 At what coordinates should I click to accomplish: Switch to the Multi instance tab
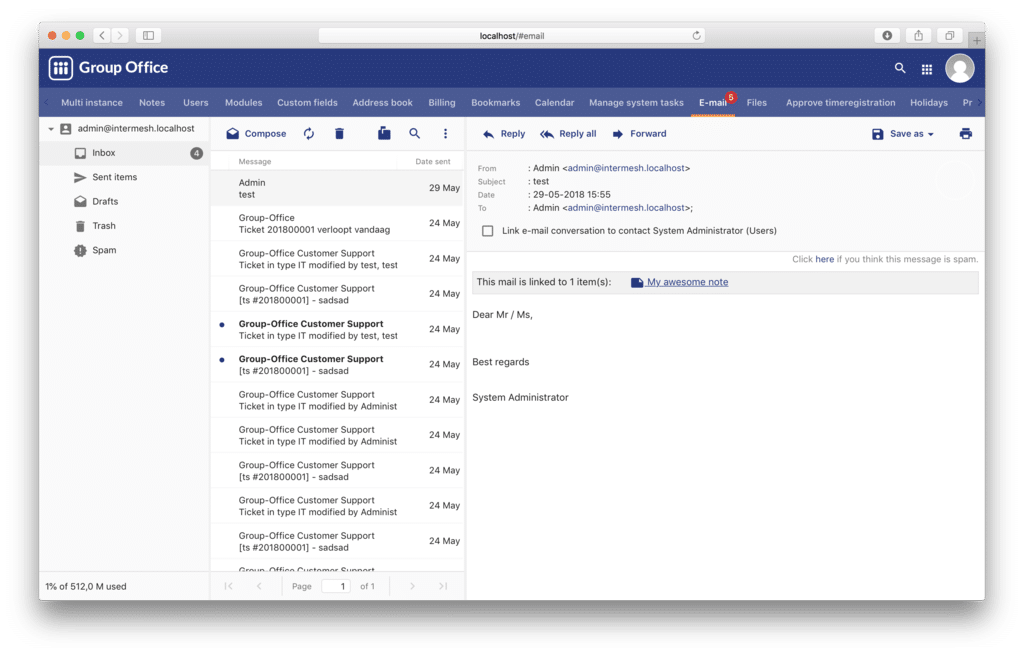92,103
